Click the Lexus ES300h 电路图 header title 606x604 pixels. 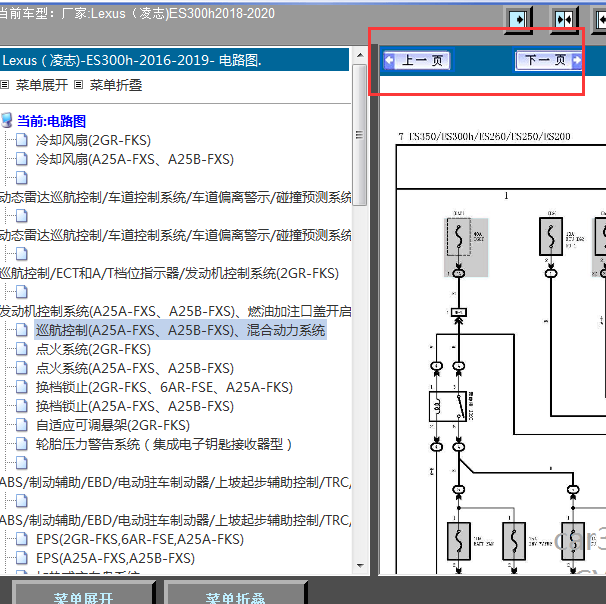coord(132,60)
